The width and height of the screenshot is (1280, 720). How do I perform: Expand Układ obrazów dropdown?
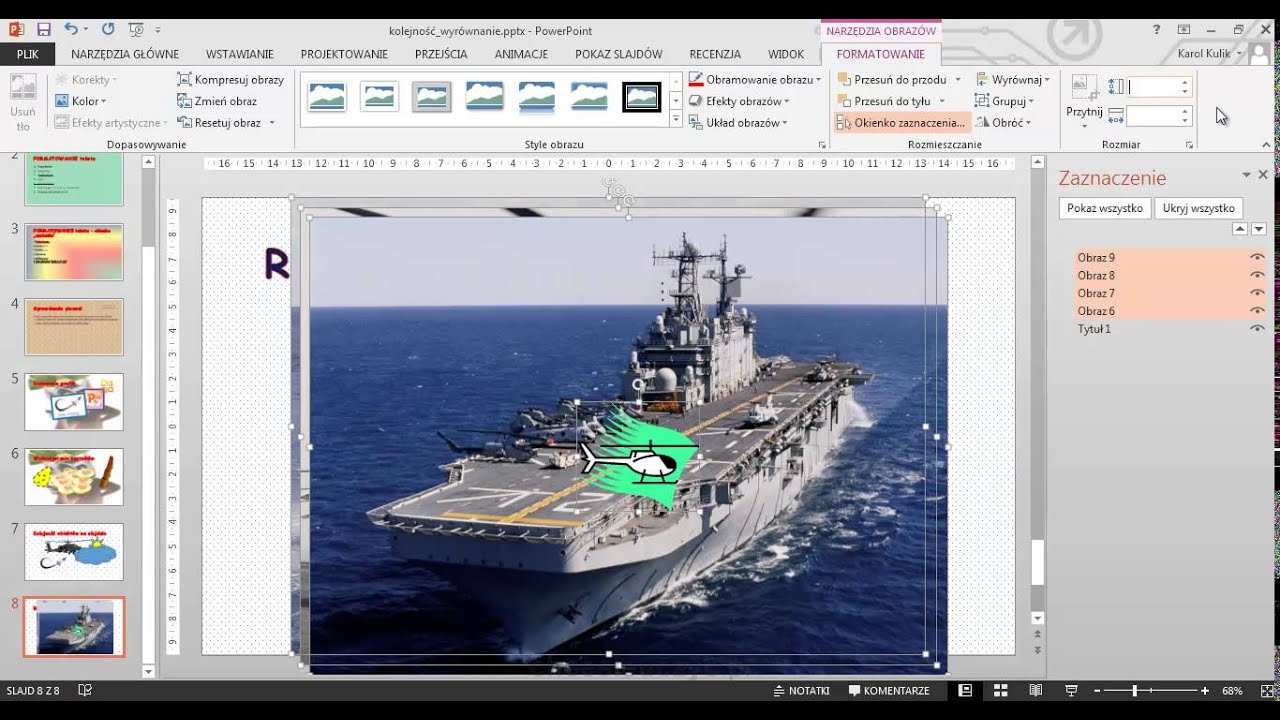coord(738,123)
